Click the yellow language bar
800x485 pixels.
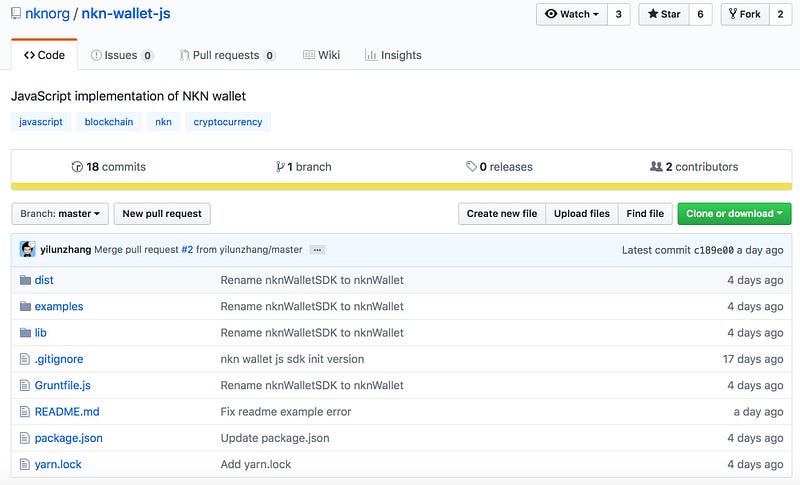(x=400, y=186)
